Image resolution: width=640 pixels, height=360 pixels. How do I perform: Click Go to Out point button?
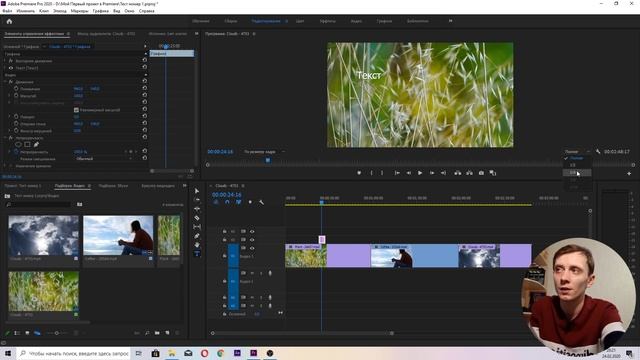(443, 173)
